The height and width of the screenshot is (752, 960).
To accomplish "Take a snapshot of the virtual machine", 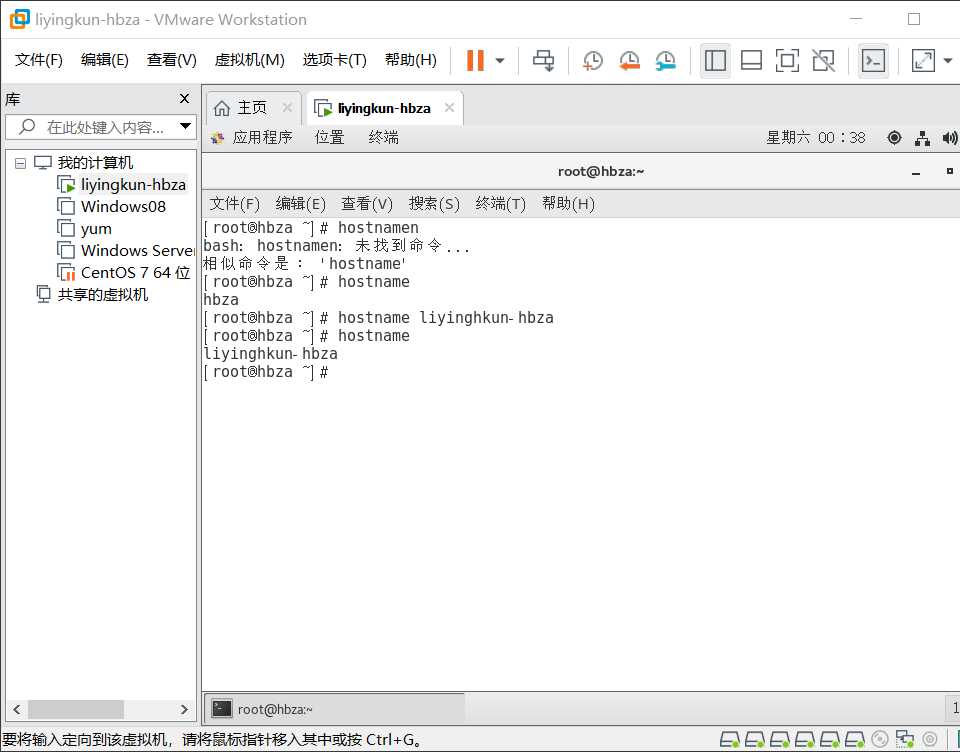I will [592, 60].
